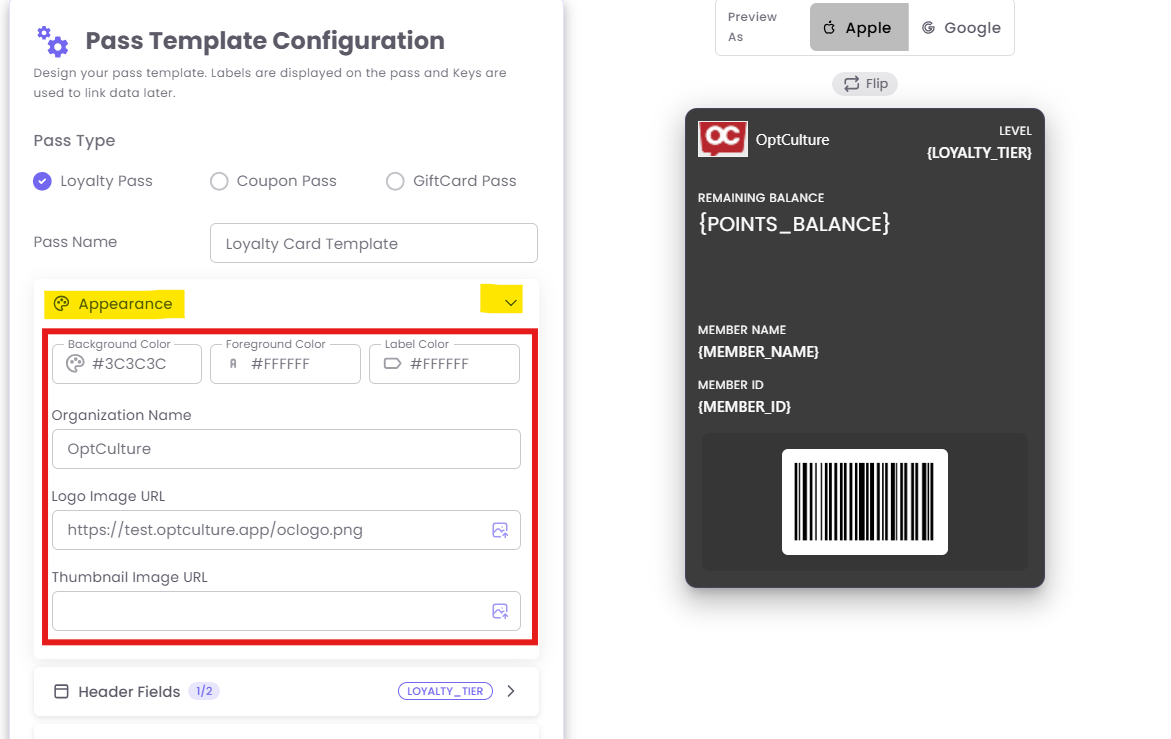The height and width of the screenshot is (739, 1171).
Task: Click the image upload icon for Thumbnail URL
Action: pyautogui.click(x=500, y=611)
